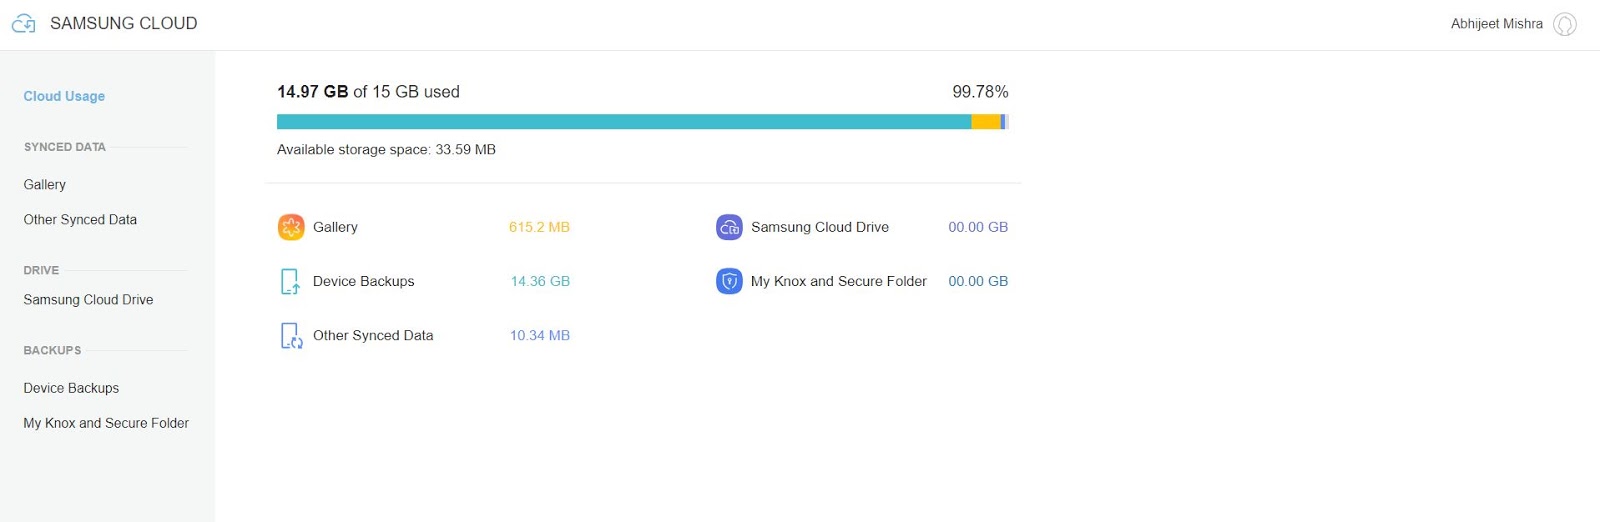Click the Gallery flower icon

pos(291,227)
